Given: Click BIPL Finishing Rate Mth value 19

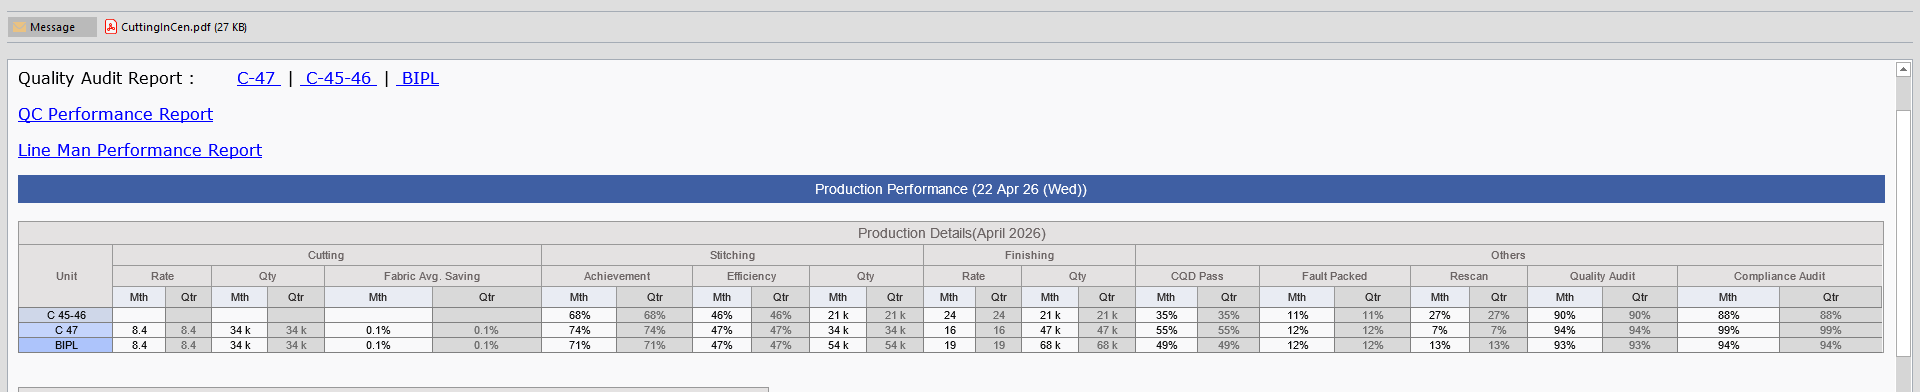Looking at the screenshot, I should (949, 345).
